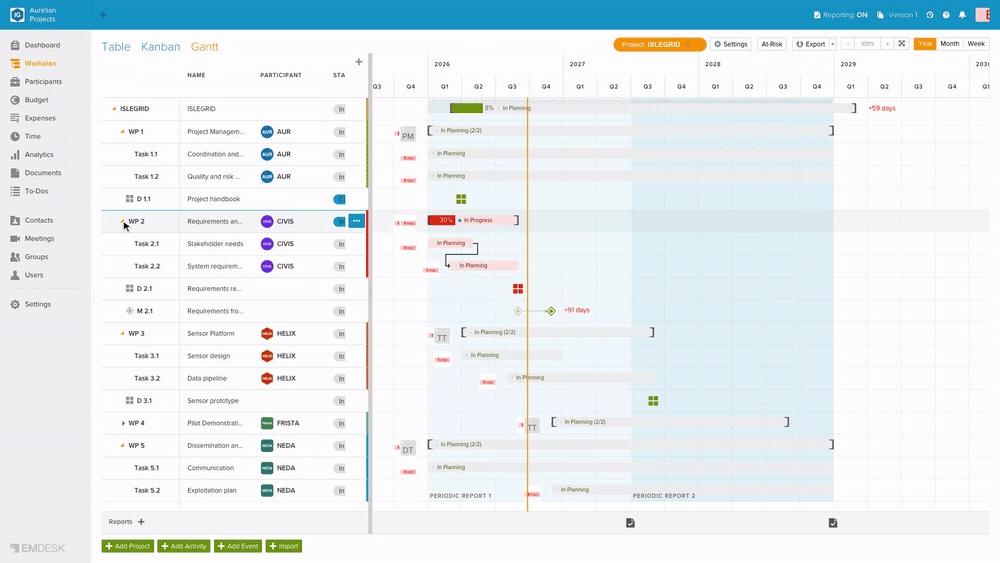This screenshot has width=1000, height=563.
Task: Switch timeline to Week view
Action: tap(976, 44)
